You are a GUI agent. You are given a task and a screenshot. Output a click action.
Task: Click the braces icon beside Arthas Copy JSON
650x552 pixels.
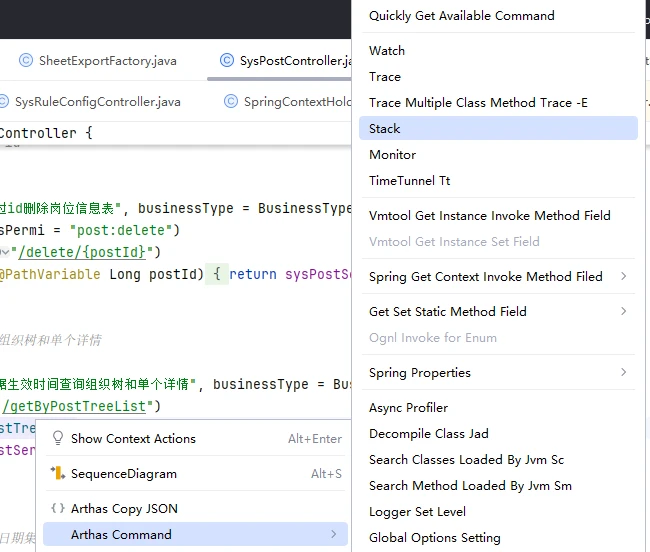coord(58,508)
